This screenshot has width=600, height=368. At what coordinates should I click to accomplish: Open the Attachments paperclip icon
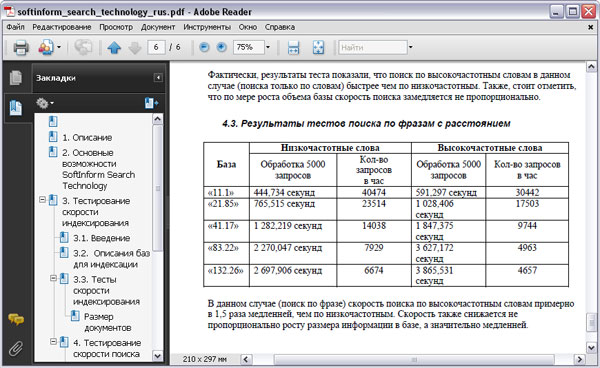point(16,348)
